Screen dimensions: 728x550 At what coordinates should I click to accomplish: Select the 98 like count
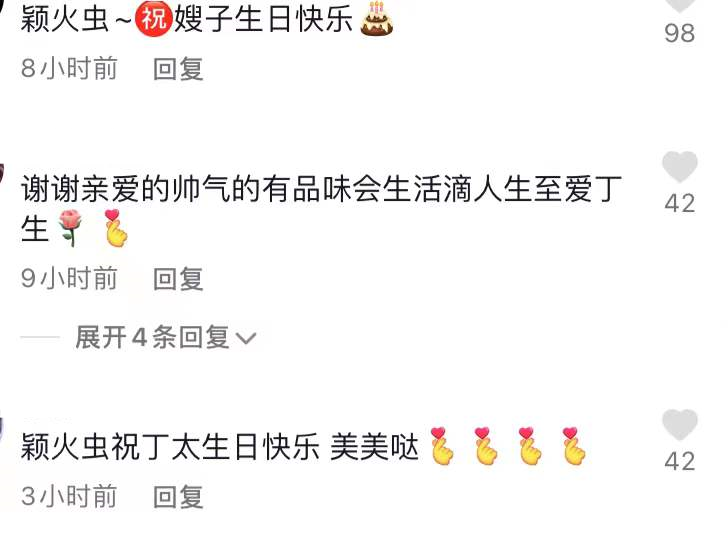[679, 33]
